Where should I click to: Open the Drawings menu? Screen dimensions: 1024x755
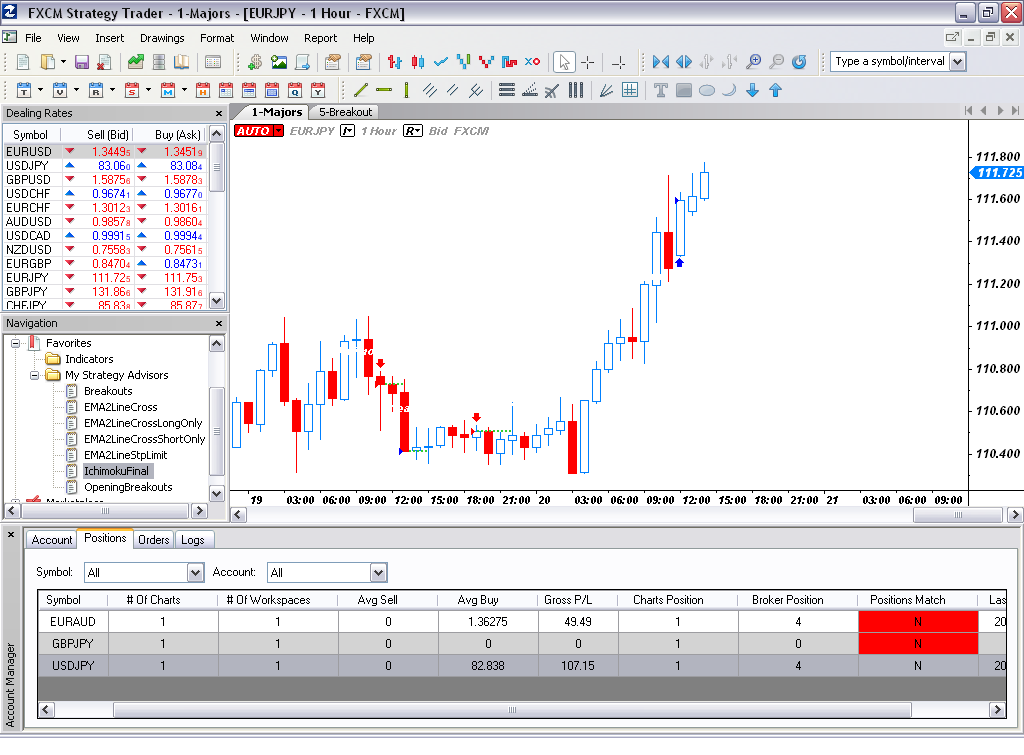tap(162, 38)
